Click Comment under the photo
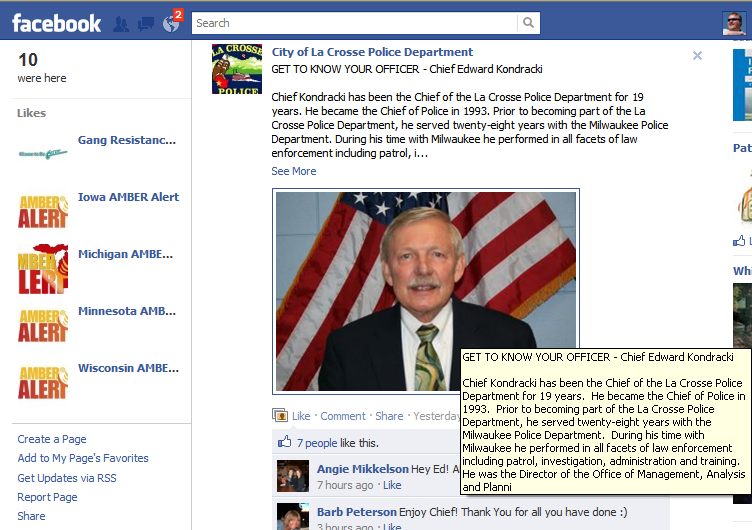Image resolution: width=752 pixels, height=530 pixels. pos(343,416)
